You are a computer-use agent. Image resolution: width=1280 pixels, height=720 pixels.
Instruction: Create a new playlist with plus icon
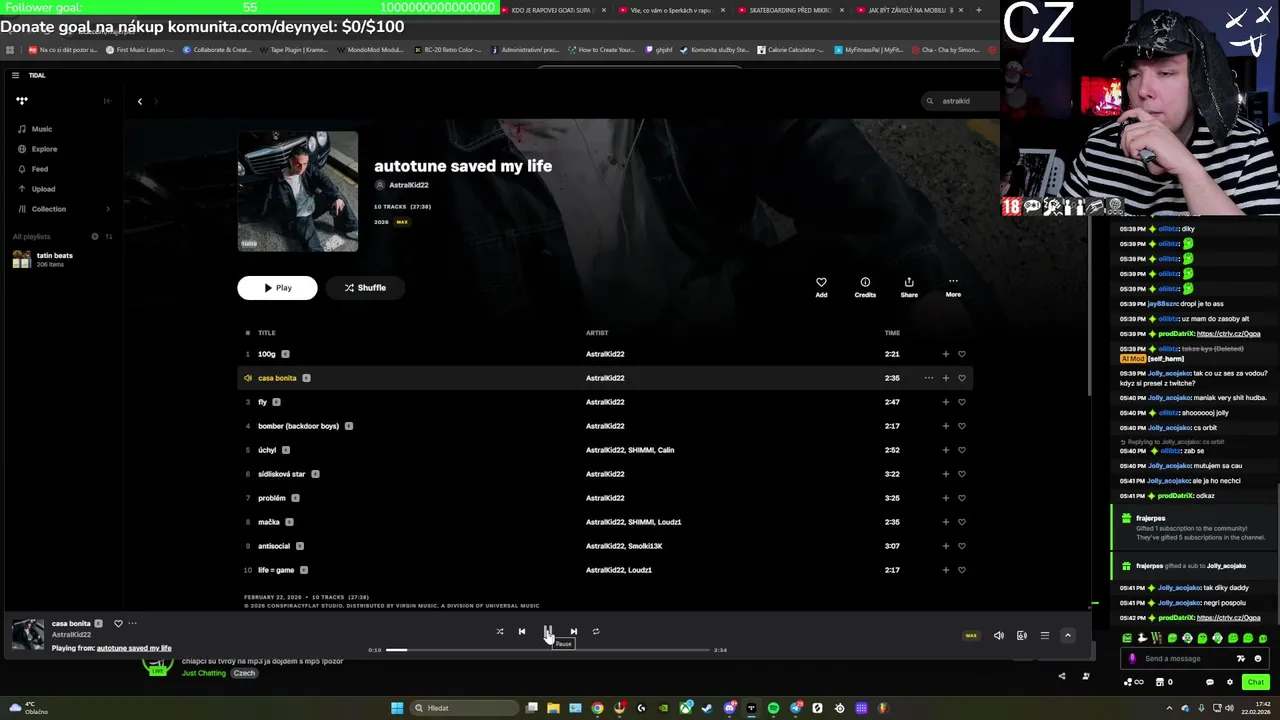[x=95, y=236]
